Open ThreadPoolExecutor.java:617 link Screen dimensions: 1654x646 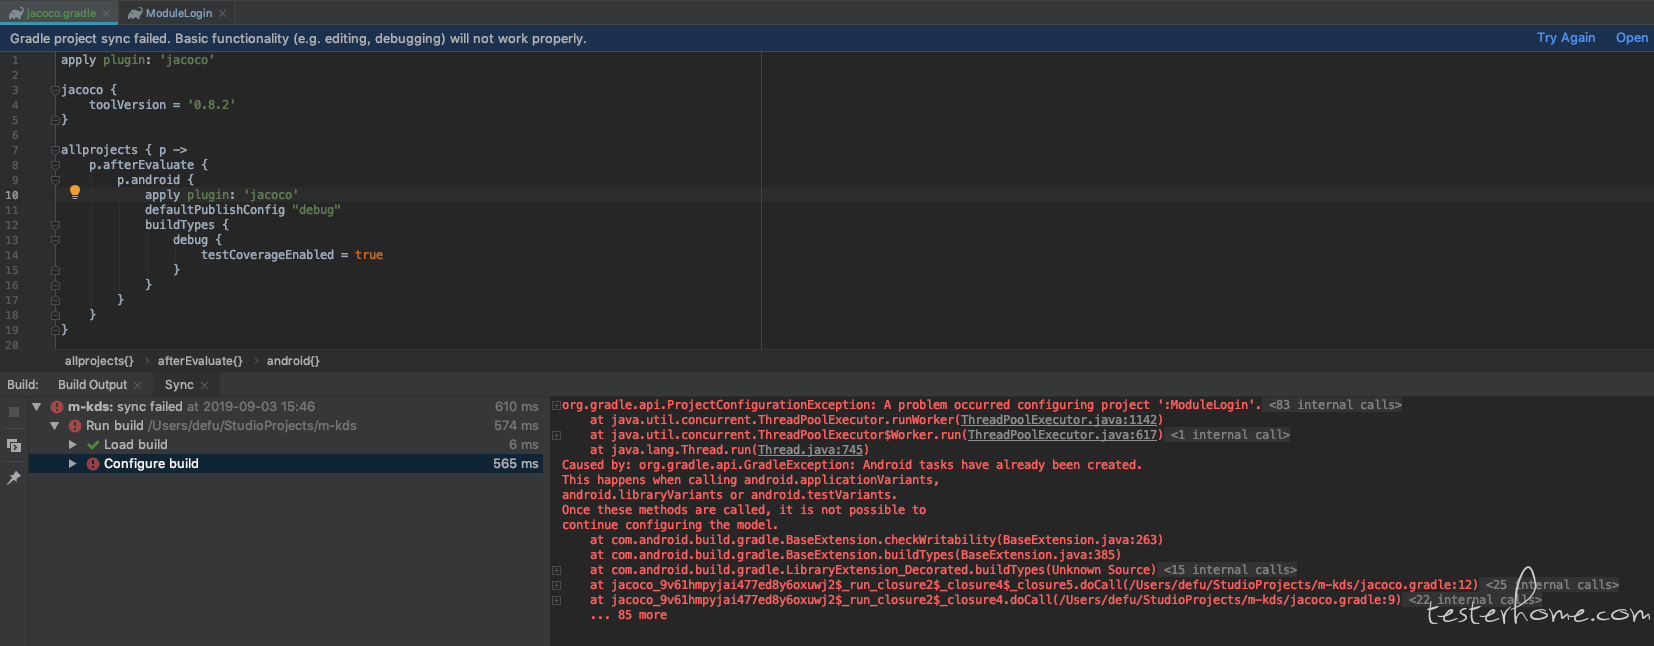pyautogui.click(x=1062, y=435)
